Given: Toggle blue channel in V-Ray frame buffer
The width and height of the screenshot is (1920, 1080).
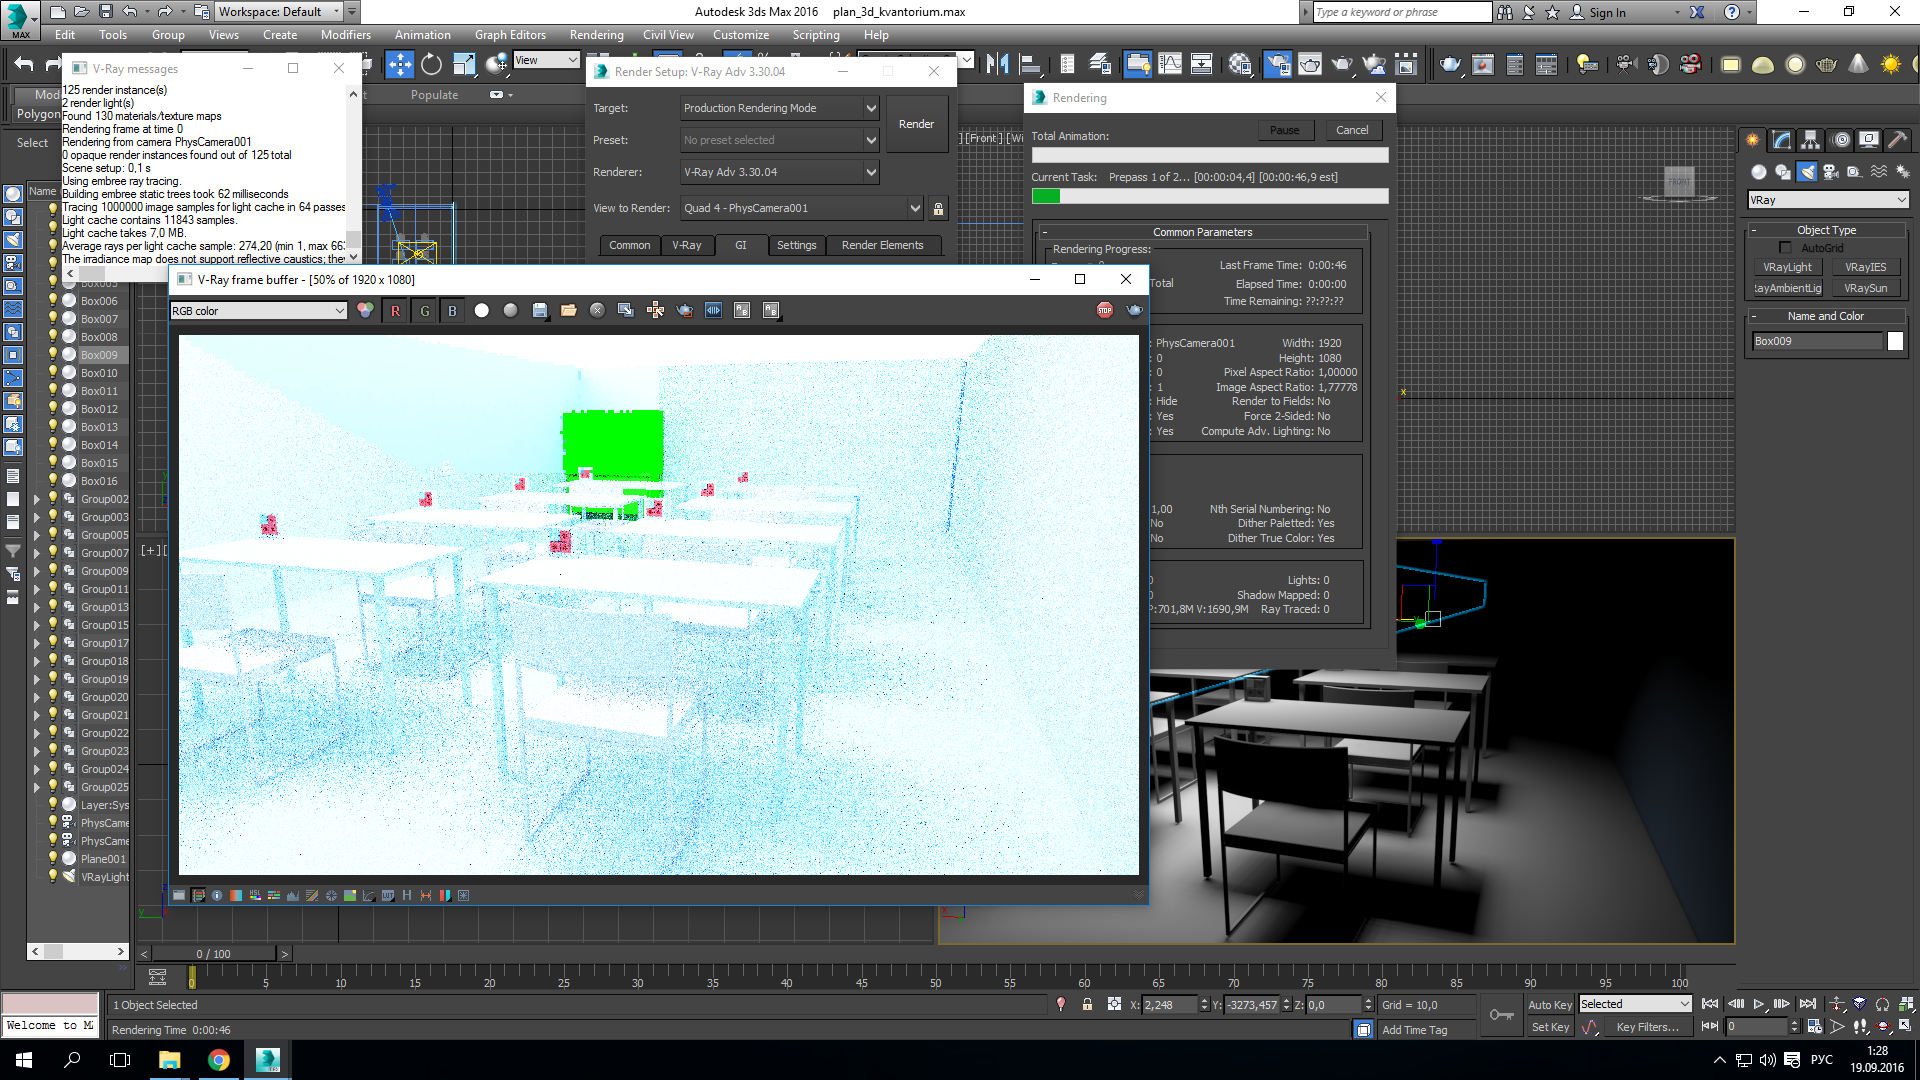Looking at the screenshot, I should 453,311.
